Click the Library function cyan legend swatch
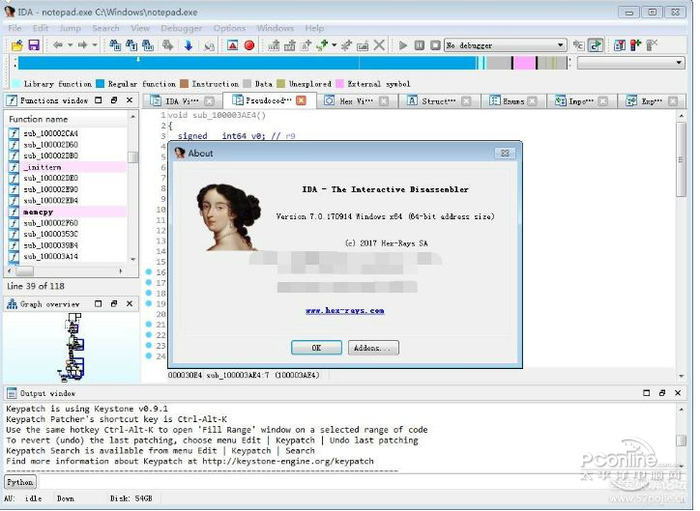The height and width of the screenshot is (511, 700). click(x=16, y=84)
